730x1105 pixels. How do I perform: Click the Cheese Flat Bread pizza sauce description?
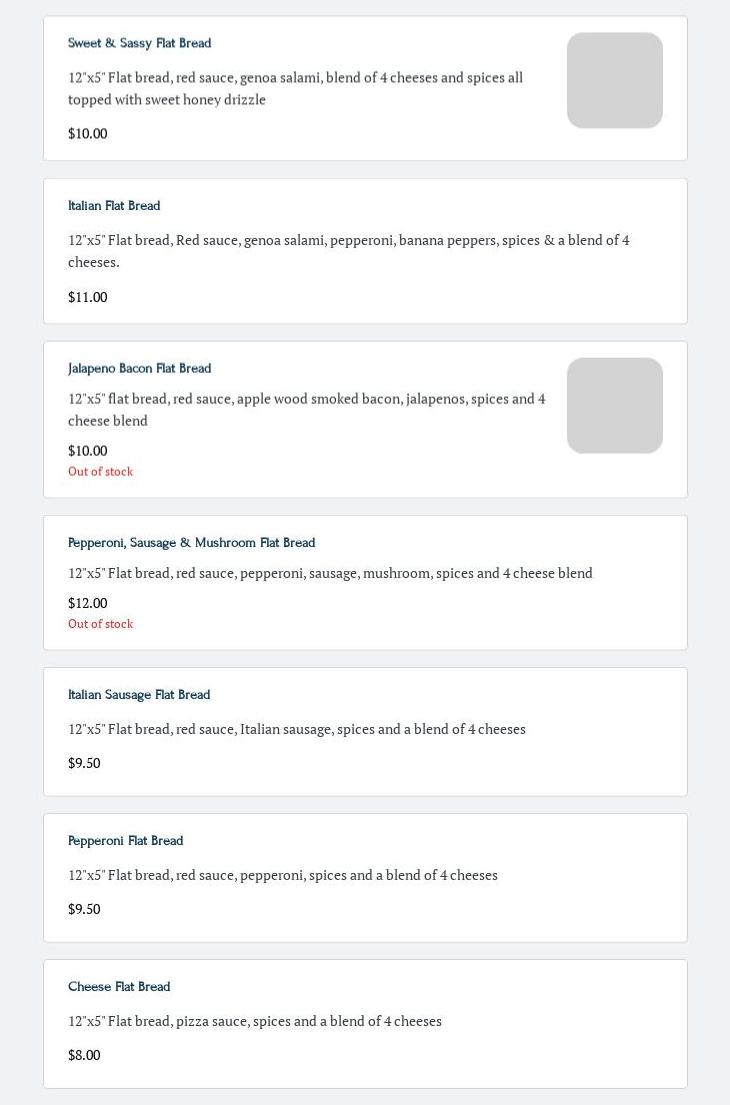(x=254, y=1021)
